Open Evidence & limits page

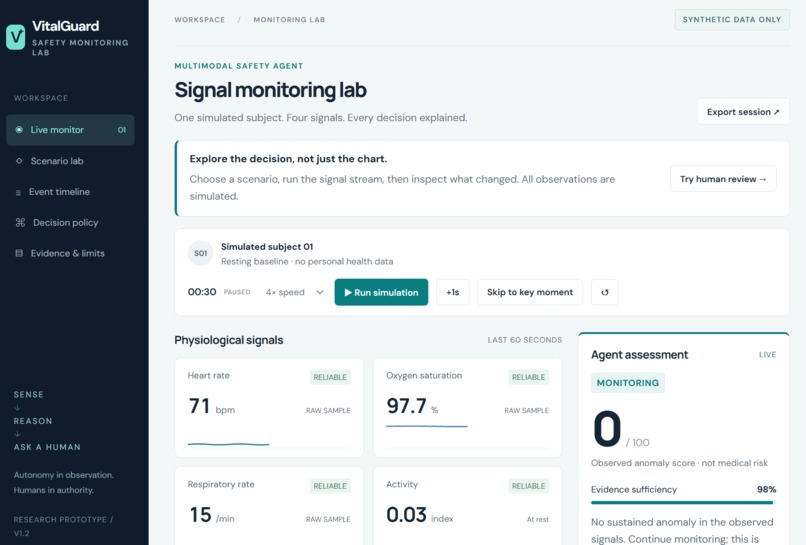[70, 253]
